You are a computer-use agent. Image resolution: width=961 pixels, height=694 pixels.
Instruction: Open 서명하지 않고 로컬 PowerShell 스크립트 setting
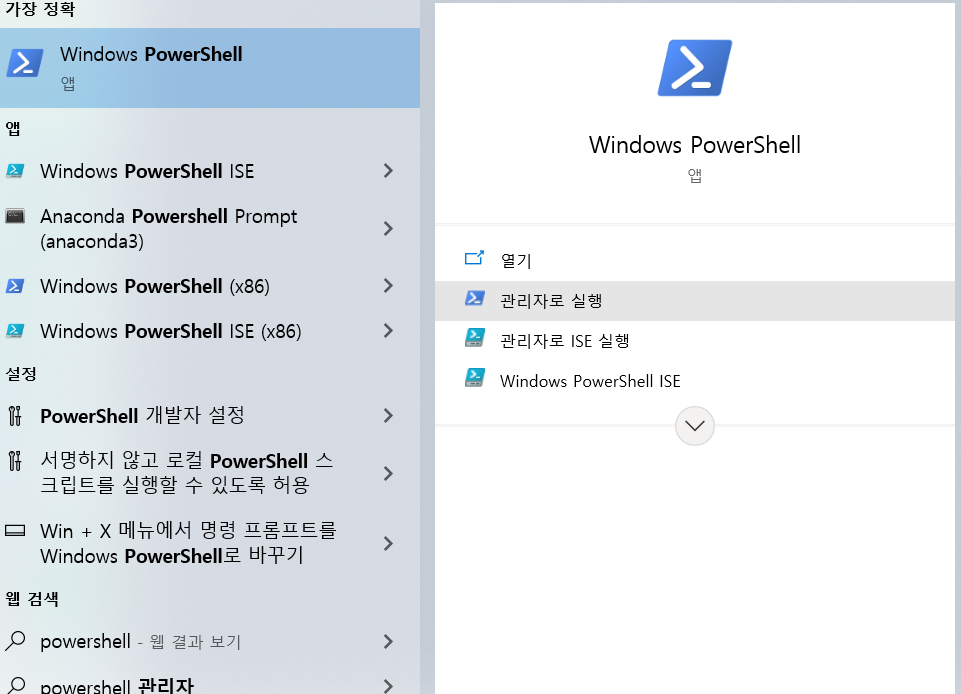210,473
